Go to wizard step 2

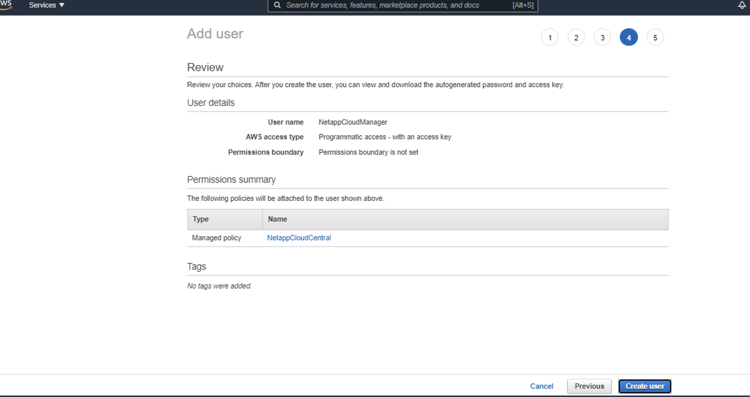(576, 37)
